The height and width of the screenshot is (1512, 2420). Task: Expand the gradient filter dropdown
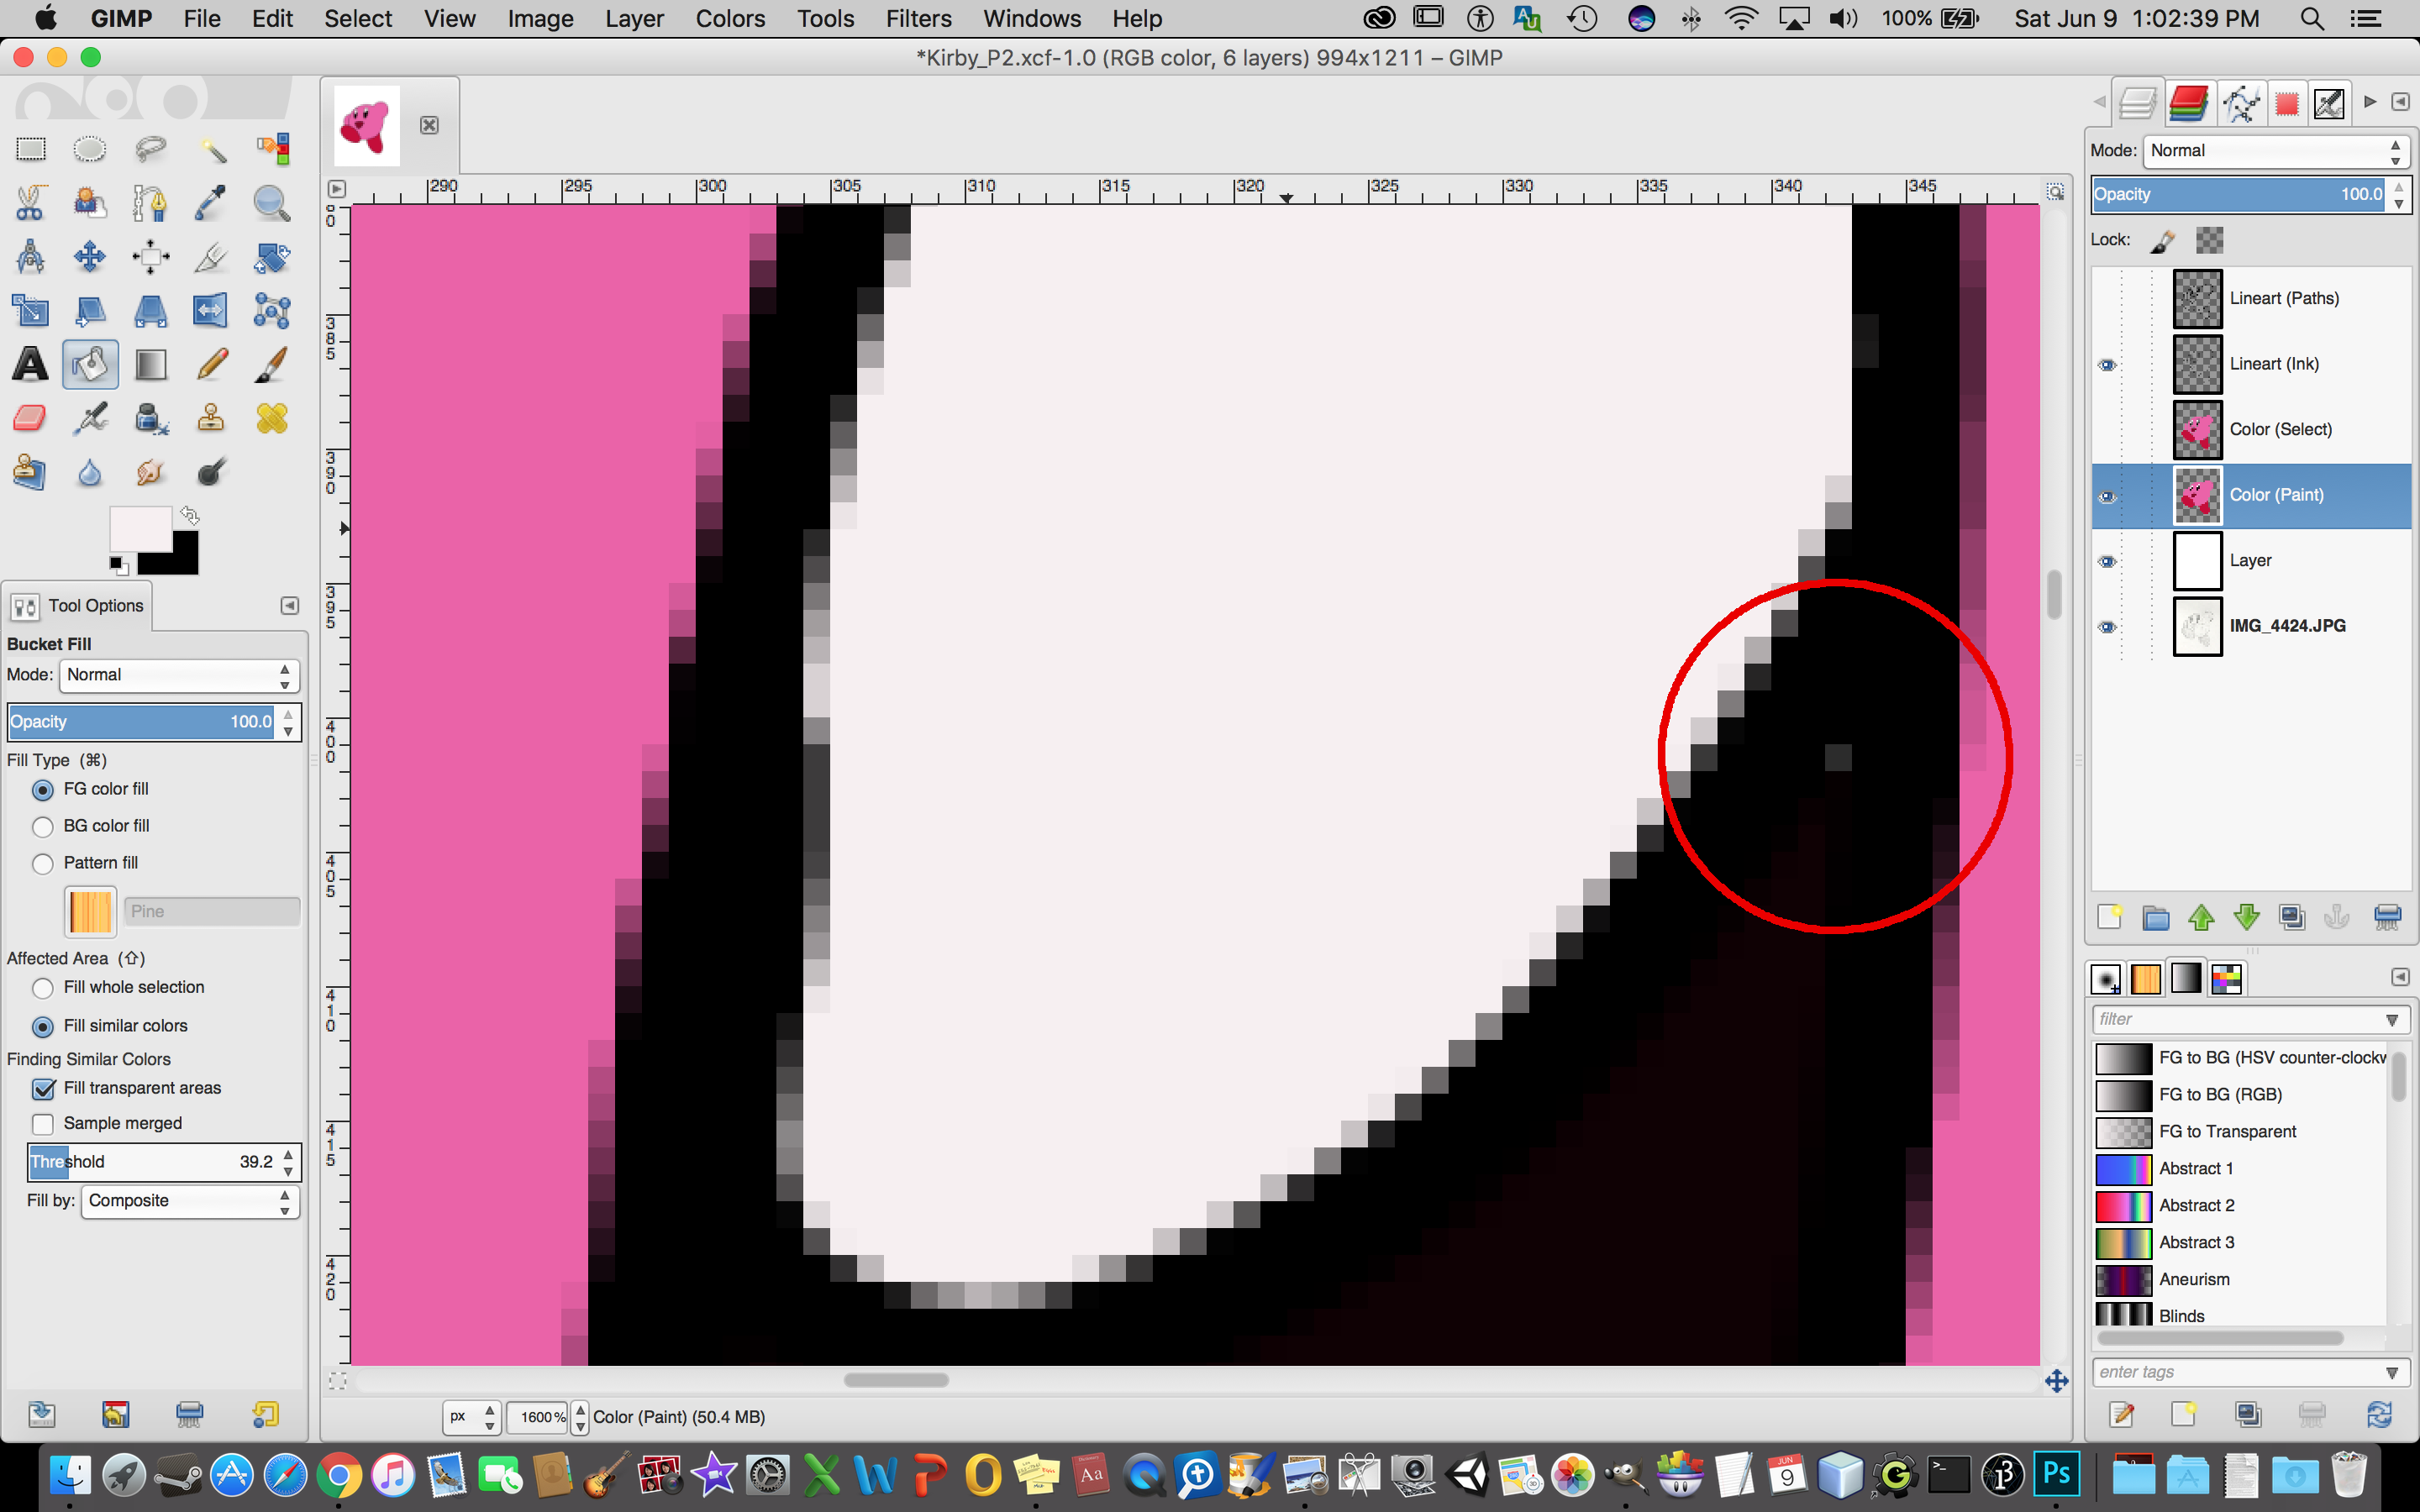click(x=2392, y=1020)
